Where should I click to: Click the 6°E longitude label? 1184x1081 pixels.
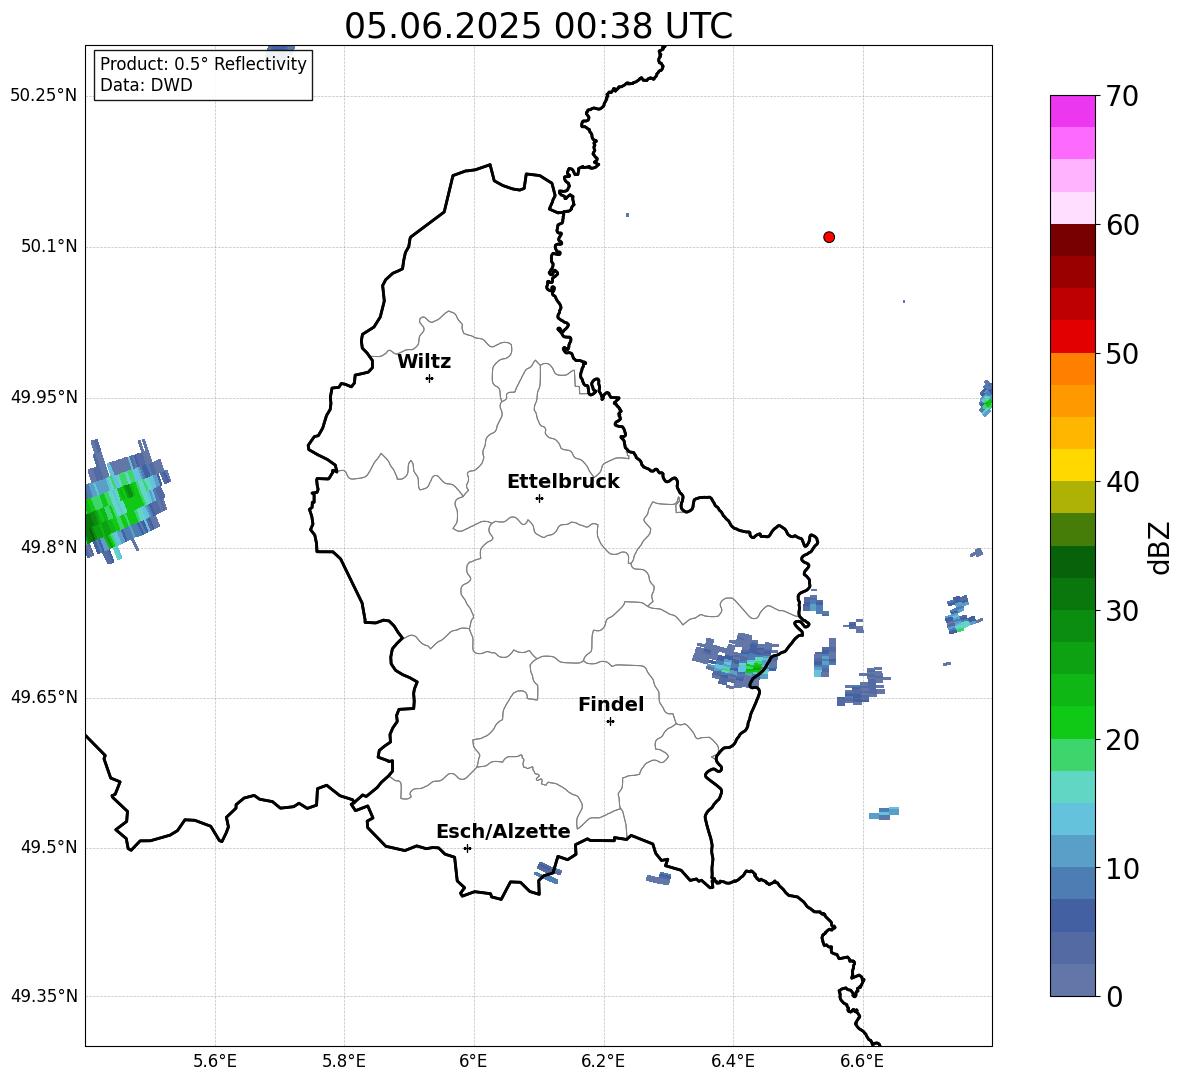(473, 1061)
